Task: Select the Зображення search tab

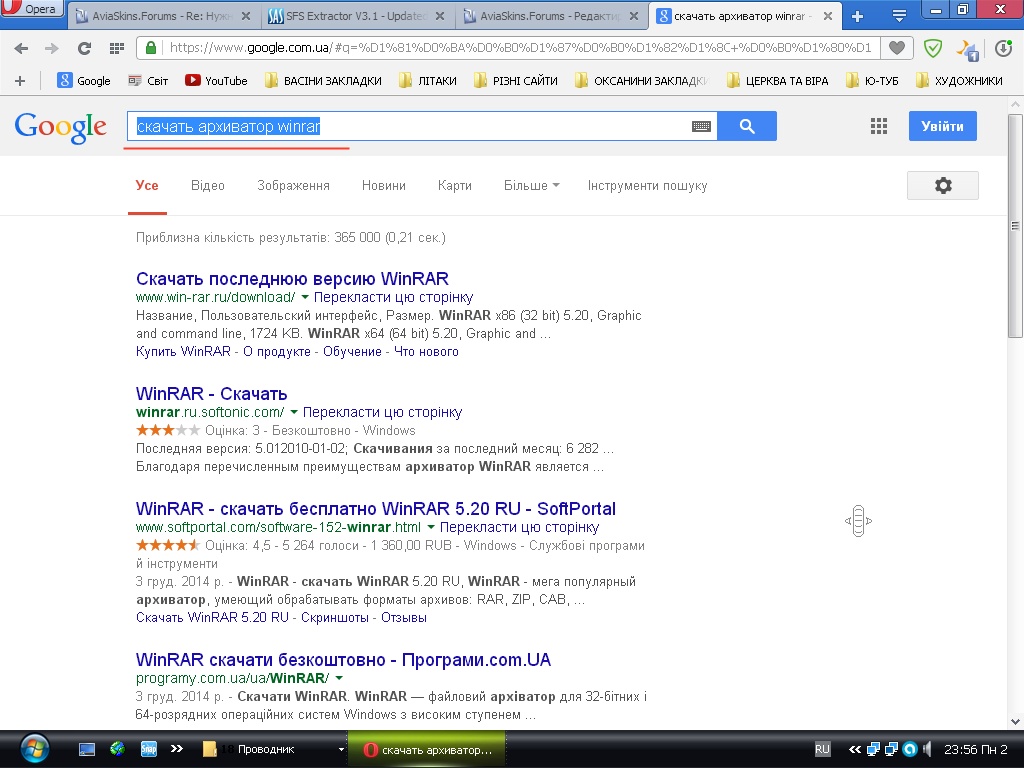Action: (293, 185)
